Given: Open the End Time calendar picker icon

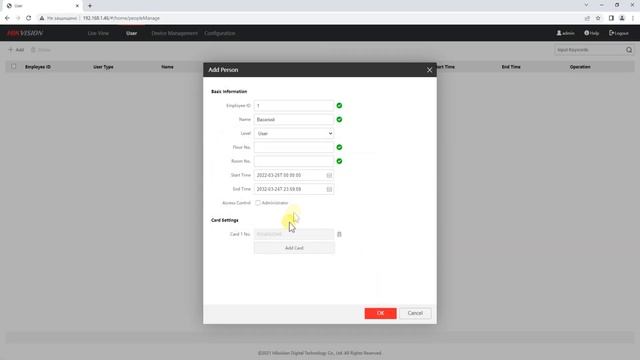Looking at the screenshot, I should point(329,189).
